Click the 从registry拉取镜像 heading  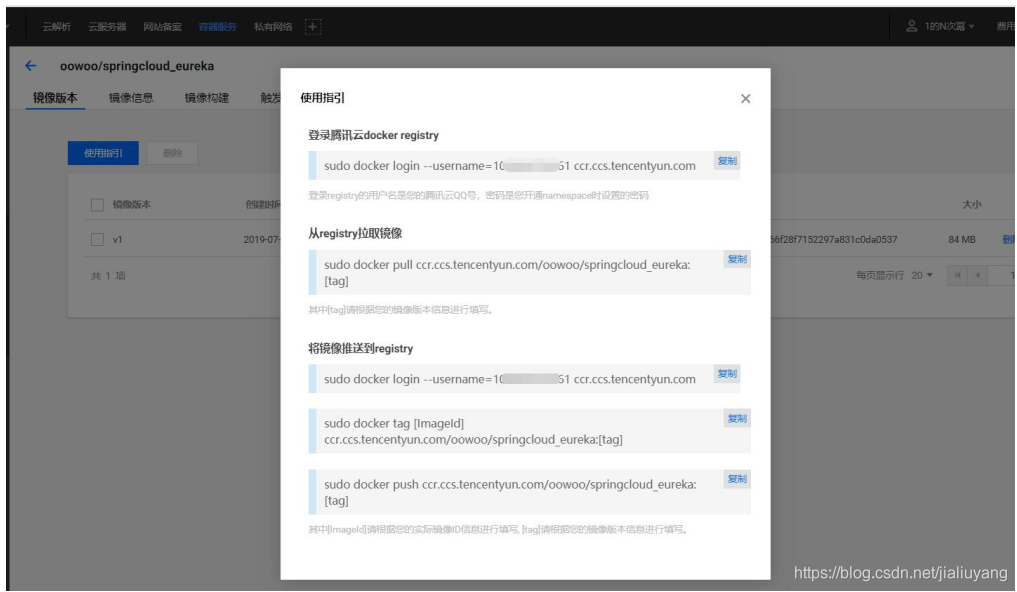[355, 233]
